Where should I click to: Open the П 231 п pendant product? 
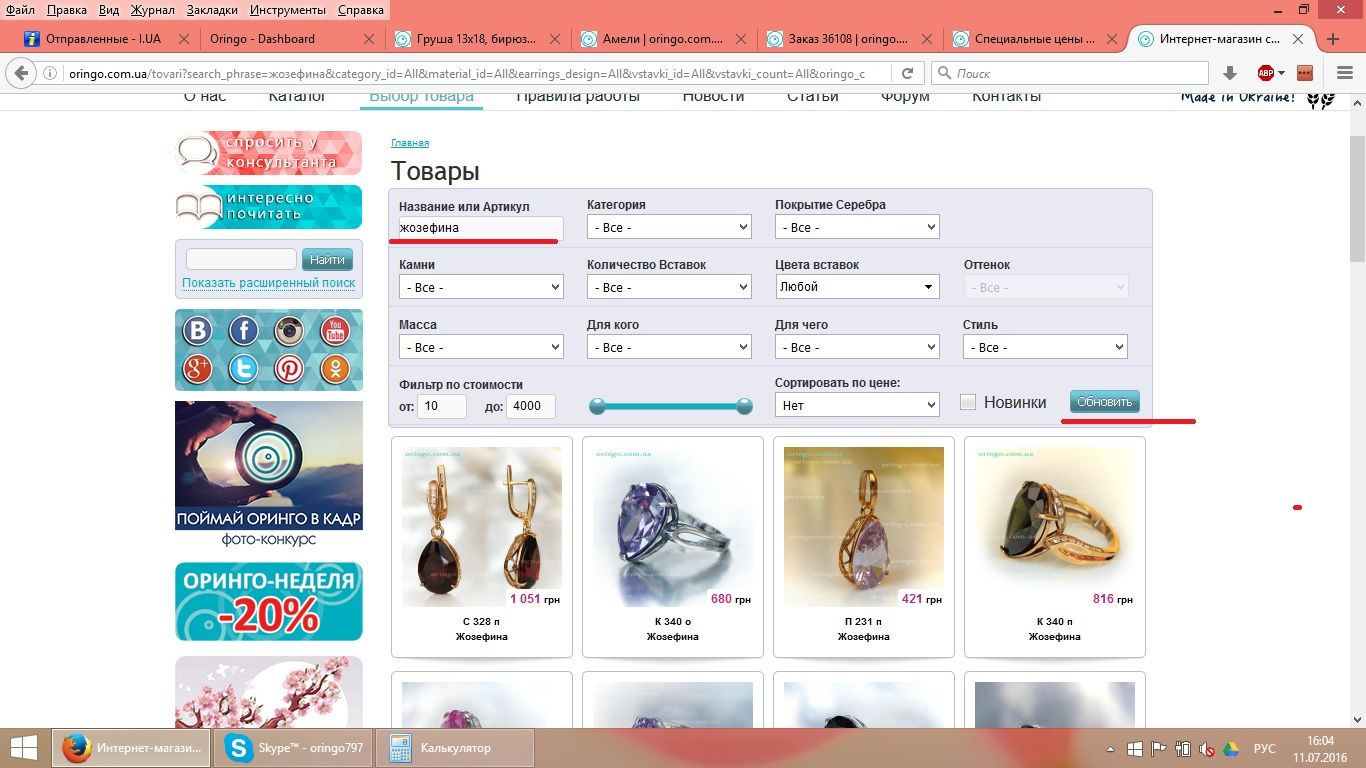(x=864, y=547)
